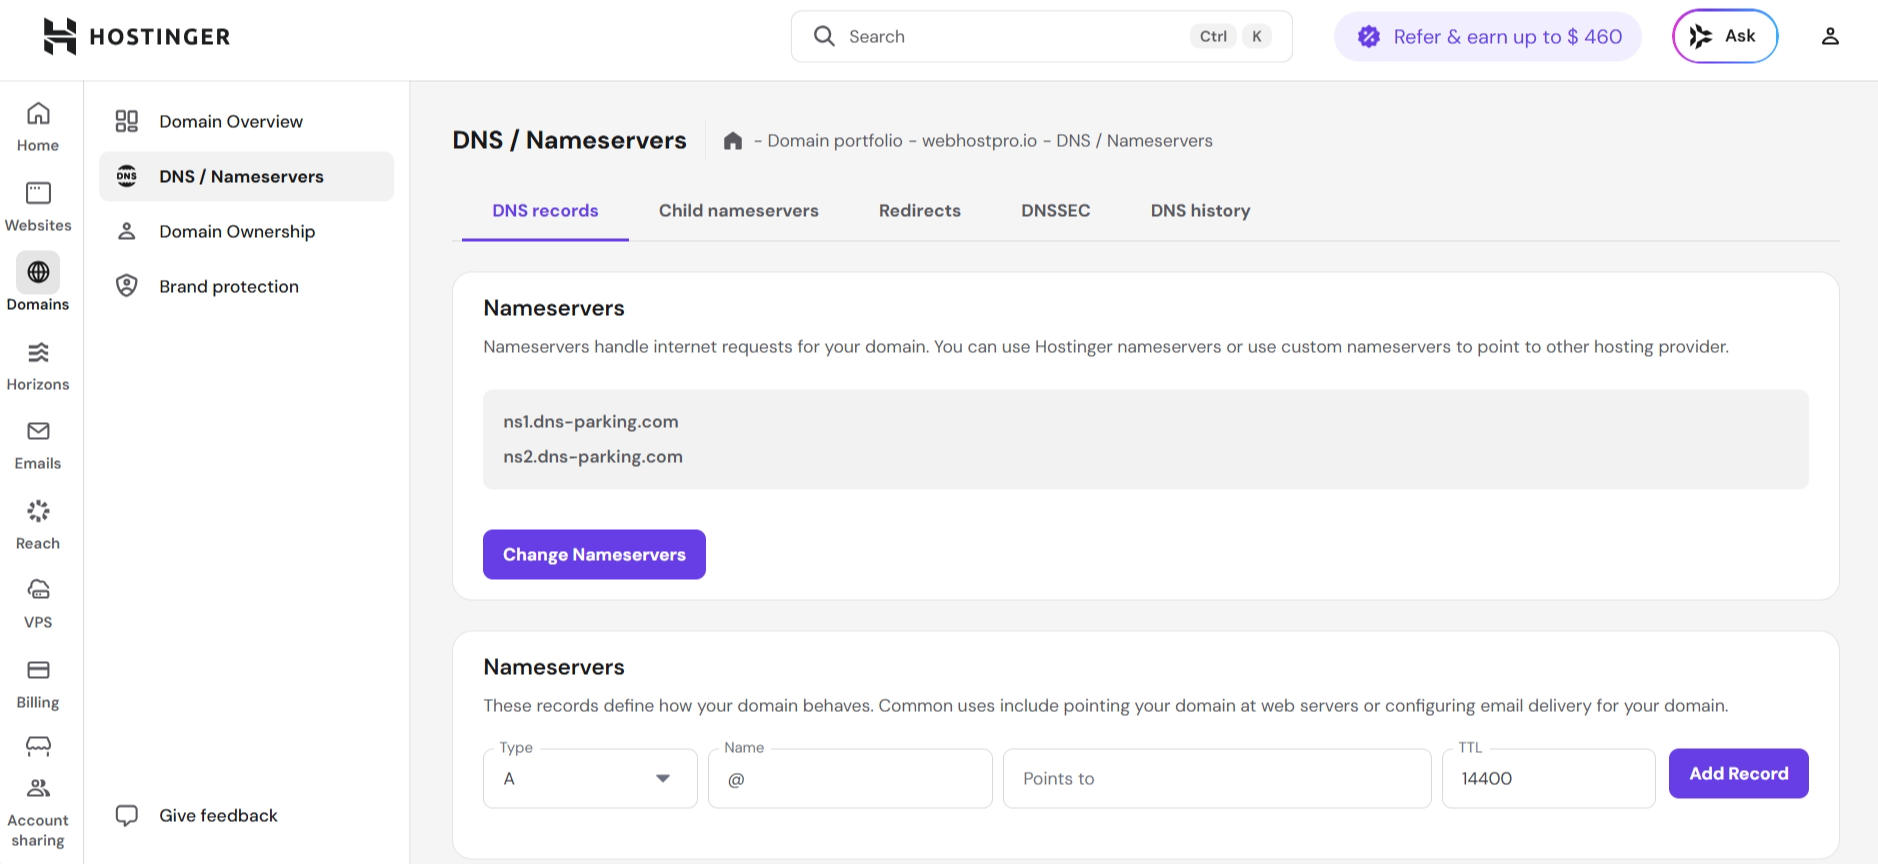The height and width of the screenshot is (864, 1878).
Task: Click the Domain Ownership person icon
Action: tap(127, 231)
